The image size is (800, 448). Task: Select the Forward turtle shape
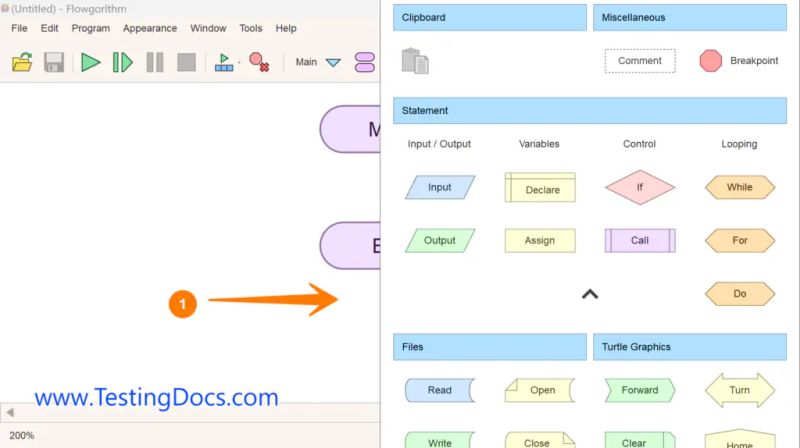(x=640, y=390)
